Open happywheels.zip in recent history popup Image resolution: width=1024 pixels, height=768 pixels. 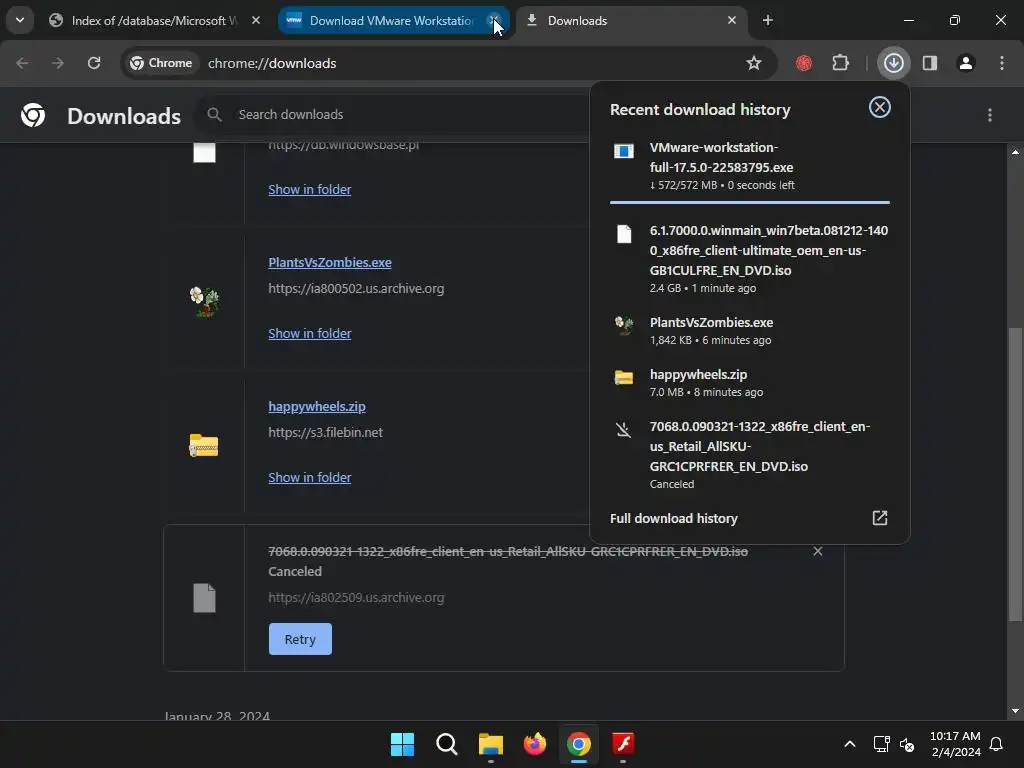[749, 383]
